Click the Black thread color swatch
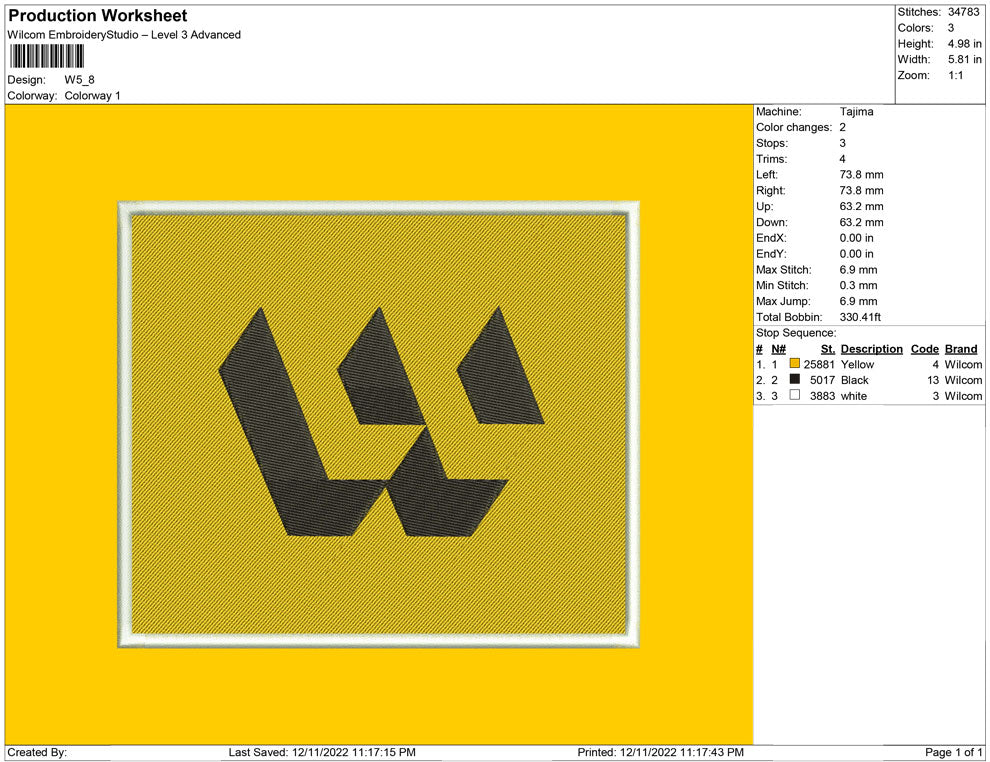This screenshot has width=990, height=762. coord(793,380)
